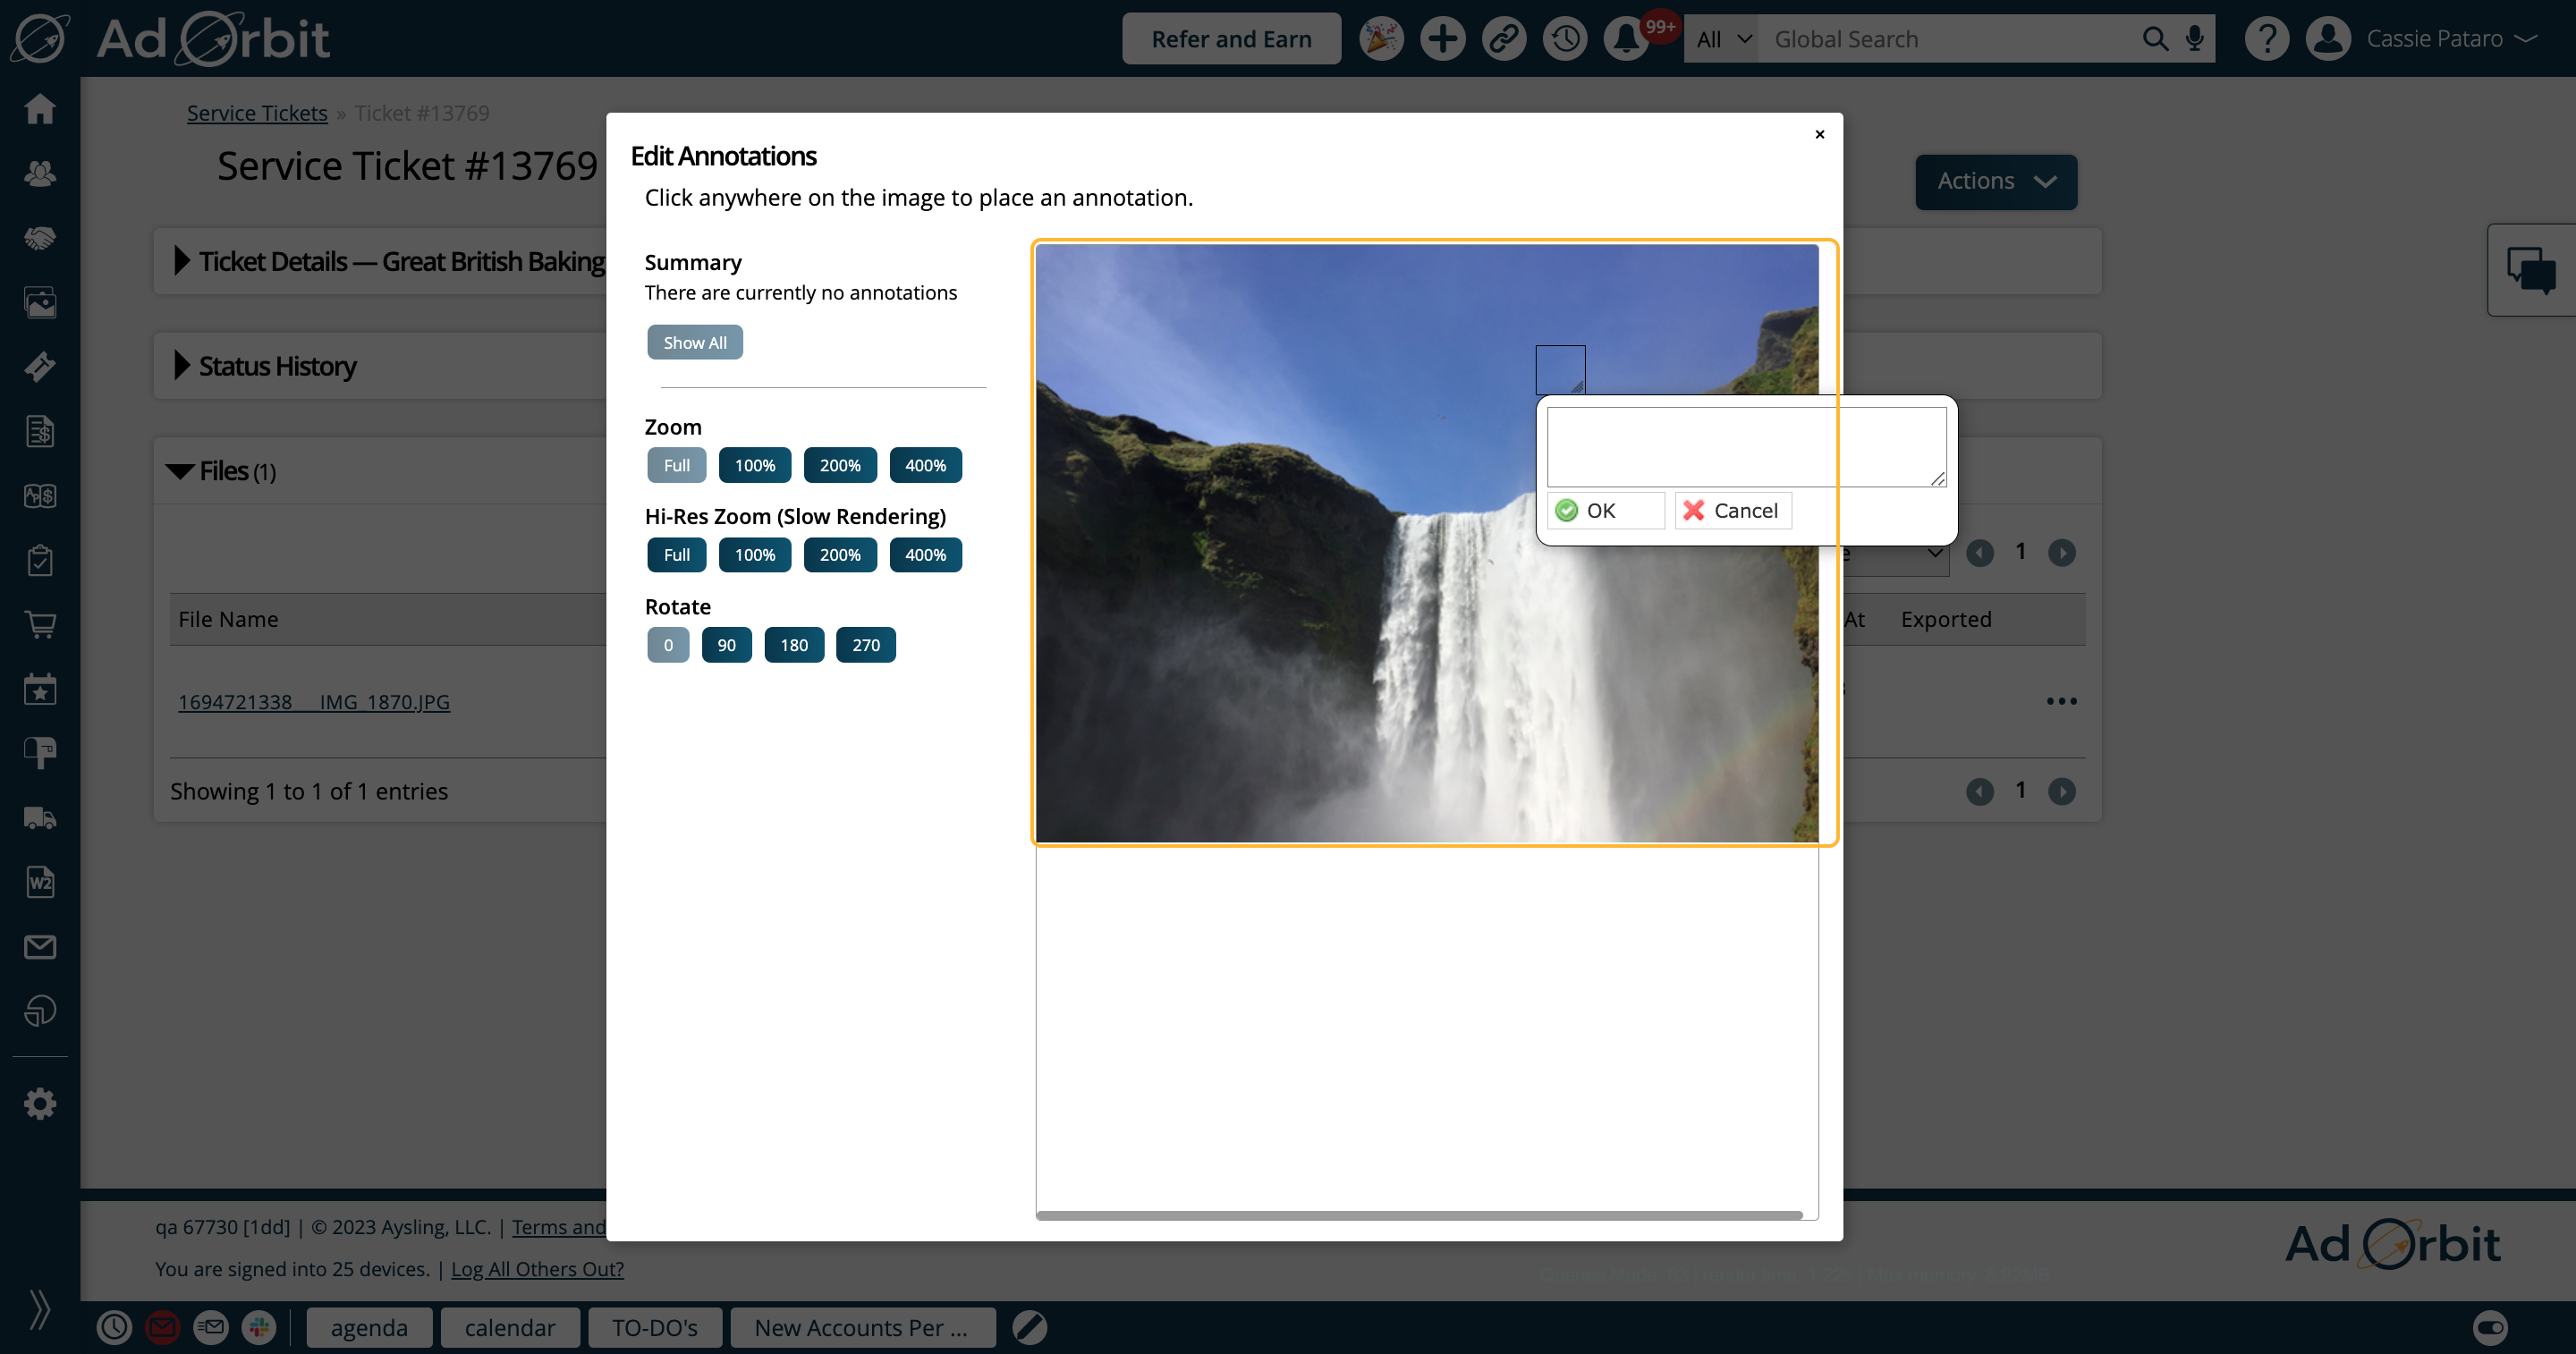Screen dimensions: 2576x1354
Task: Set Hi-Res Zoom to Full
Action: 676,555
